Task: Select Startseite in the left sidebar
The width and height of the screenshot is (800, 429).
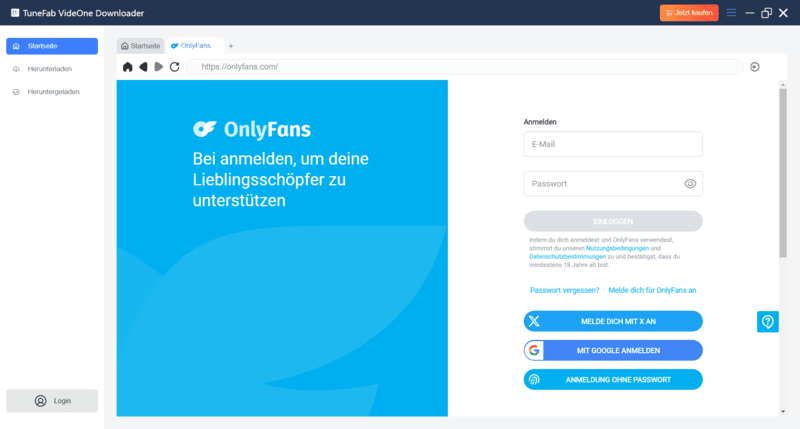Action: 52,46
